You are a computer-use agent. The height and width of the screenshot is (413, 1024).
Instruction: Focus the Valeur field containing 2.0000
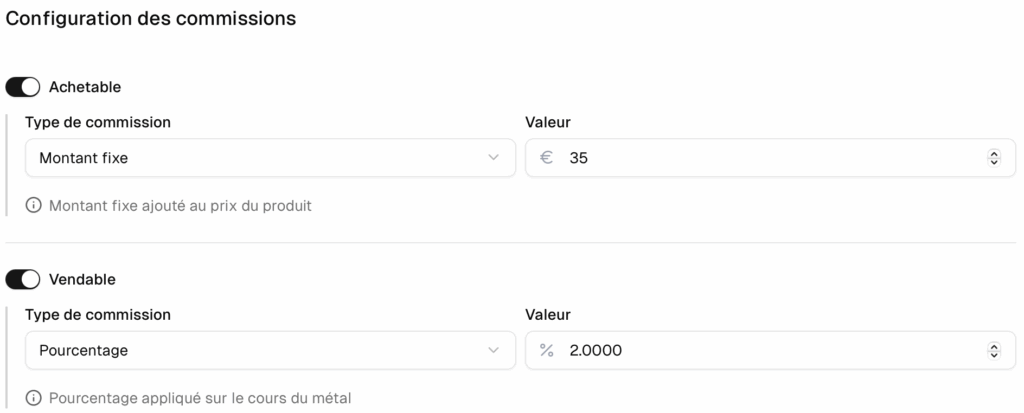pos(771,350)
